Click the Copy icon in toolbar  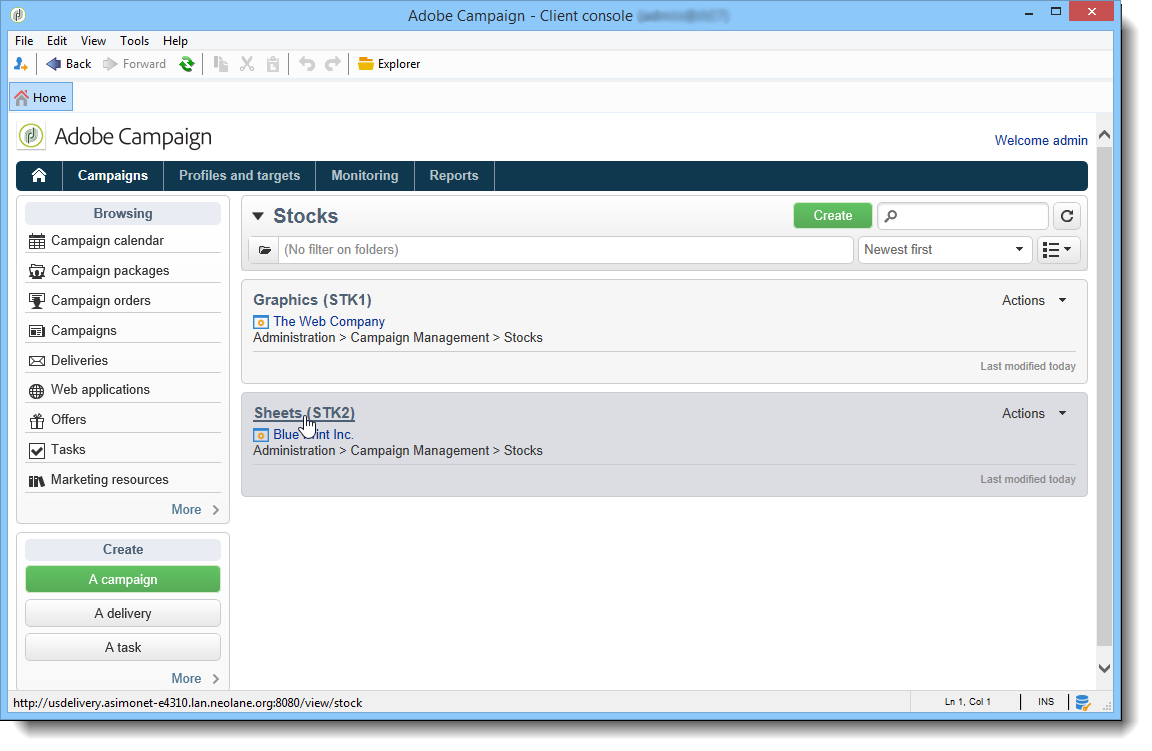(220, 64)
